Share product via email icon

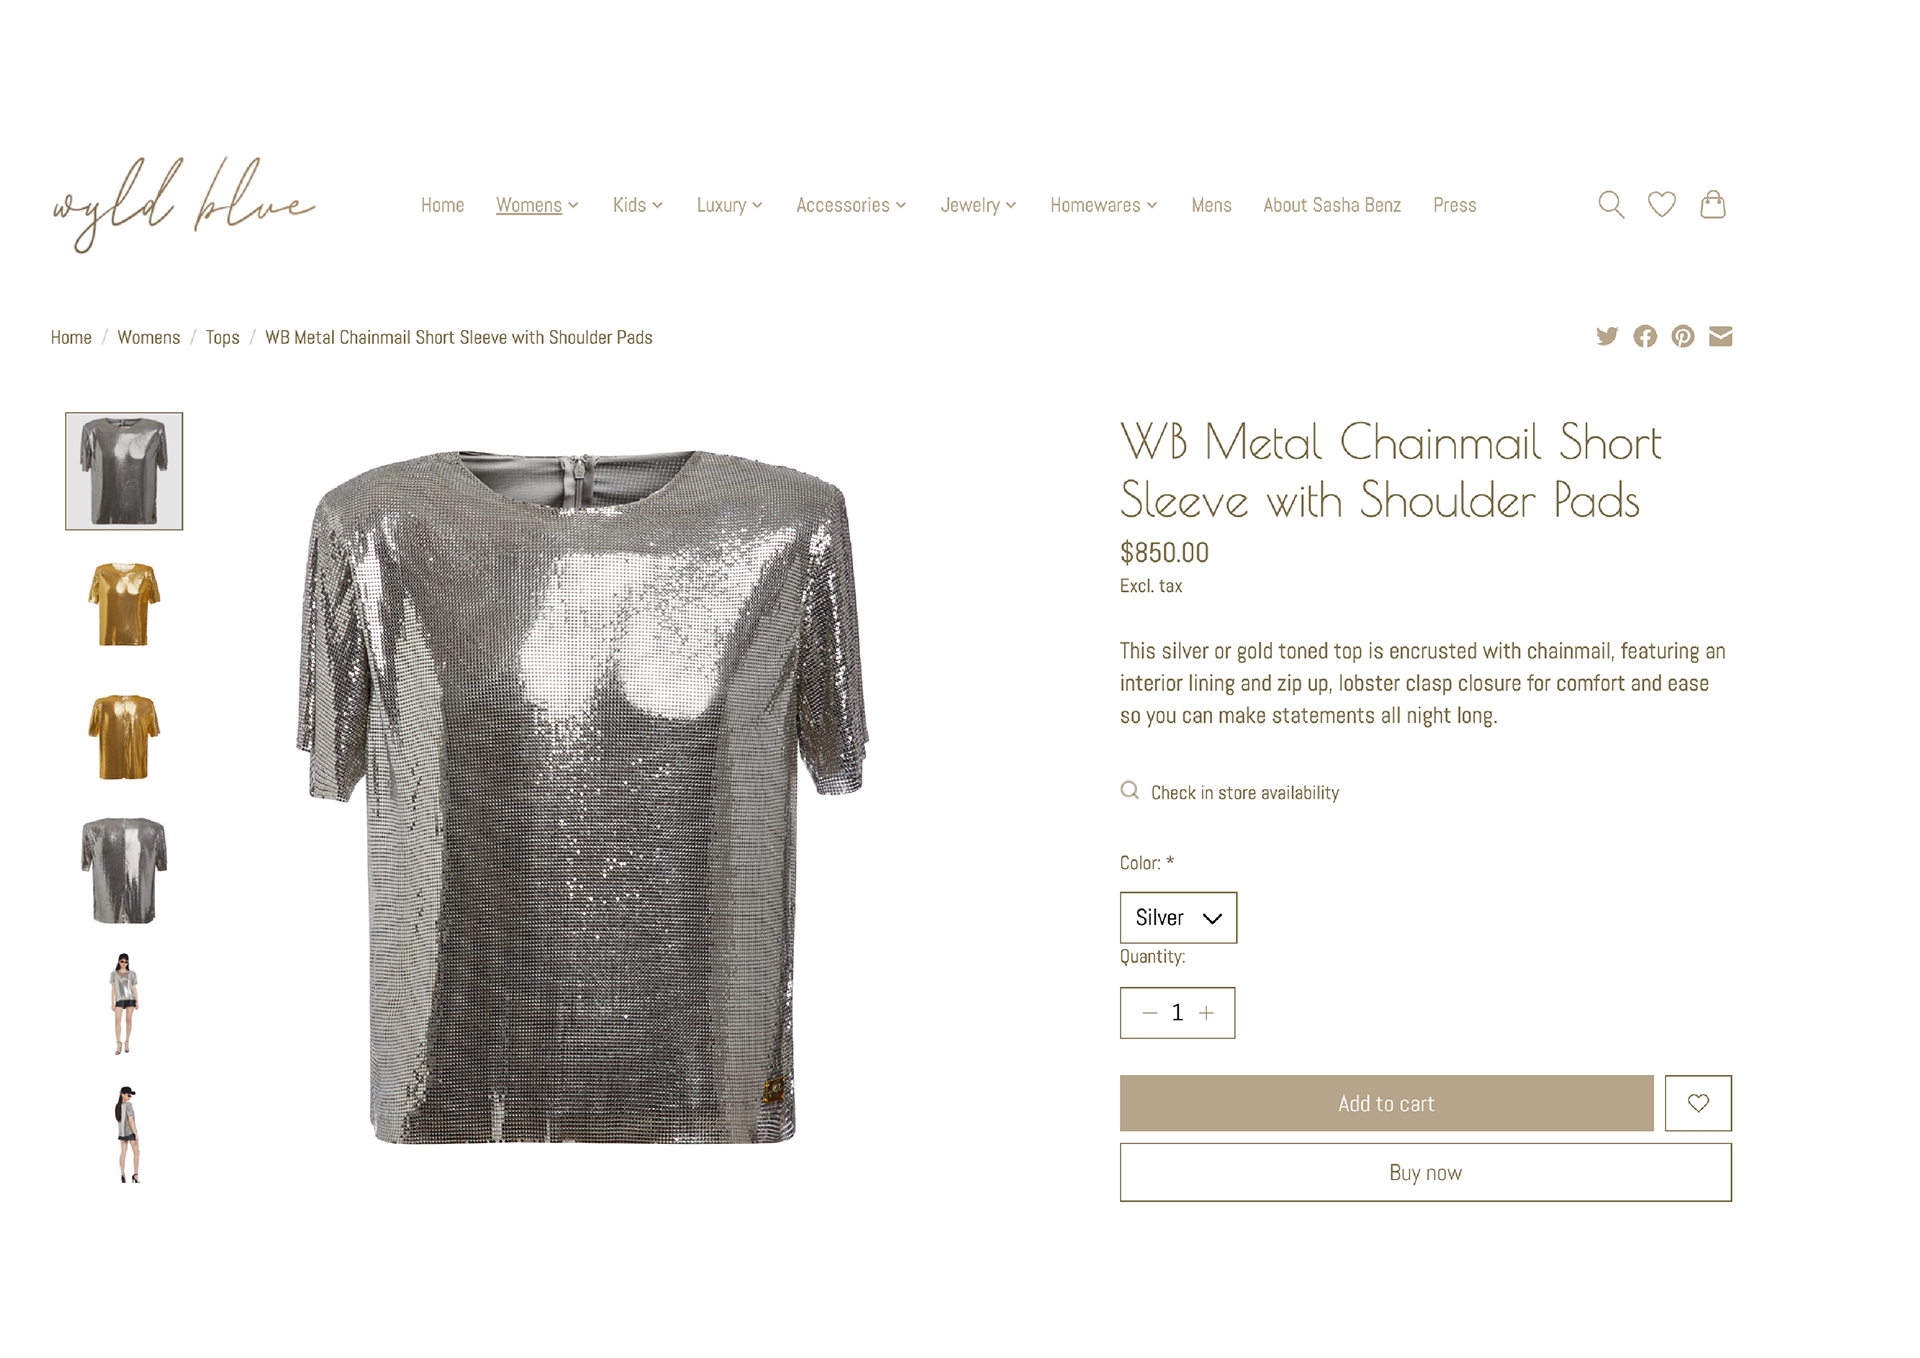coord(1721,336)
